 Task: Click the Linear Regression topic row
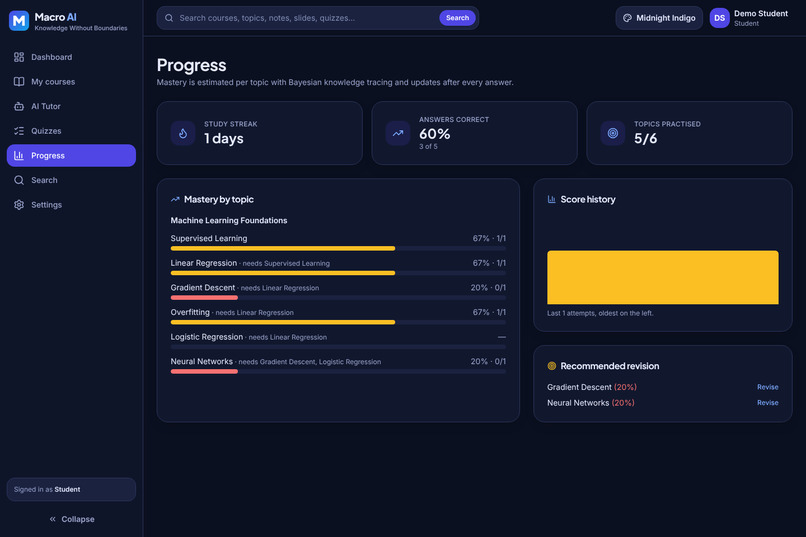coord(338,267)
